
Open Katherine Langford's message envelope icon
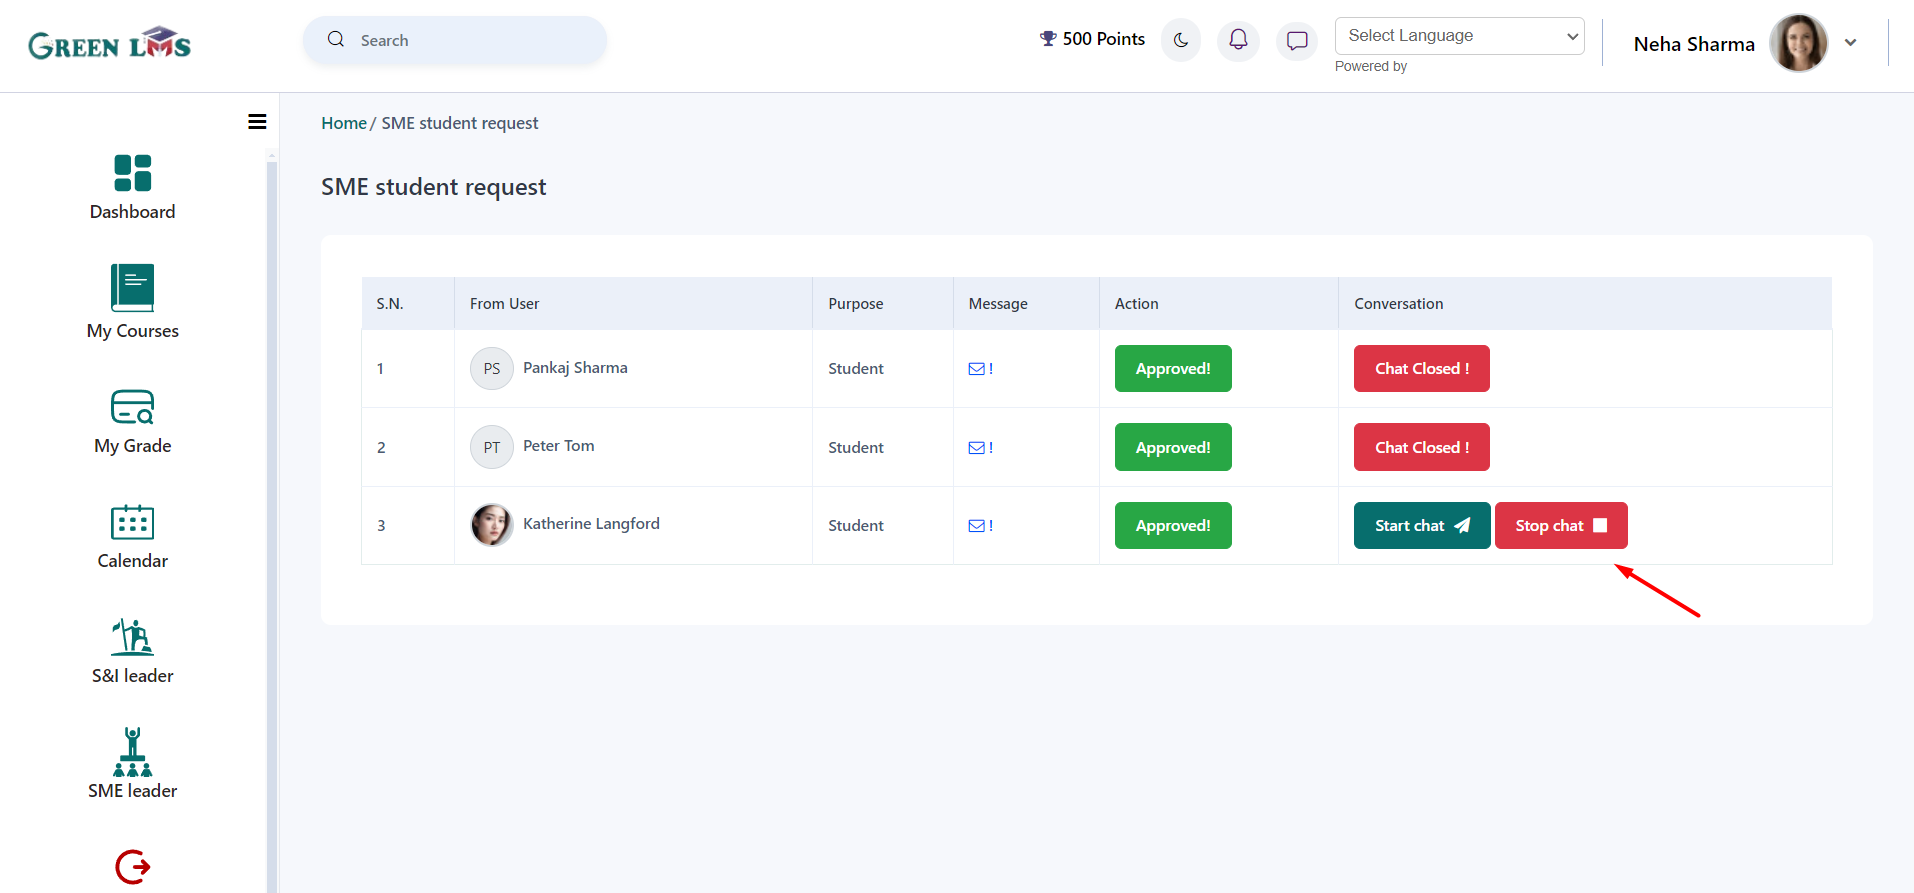(979, 526)
